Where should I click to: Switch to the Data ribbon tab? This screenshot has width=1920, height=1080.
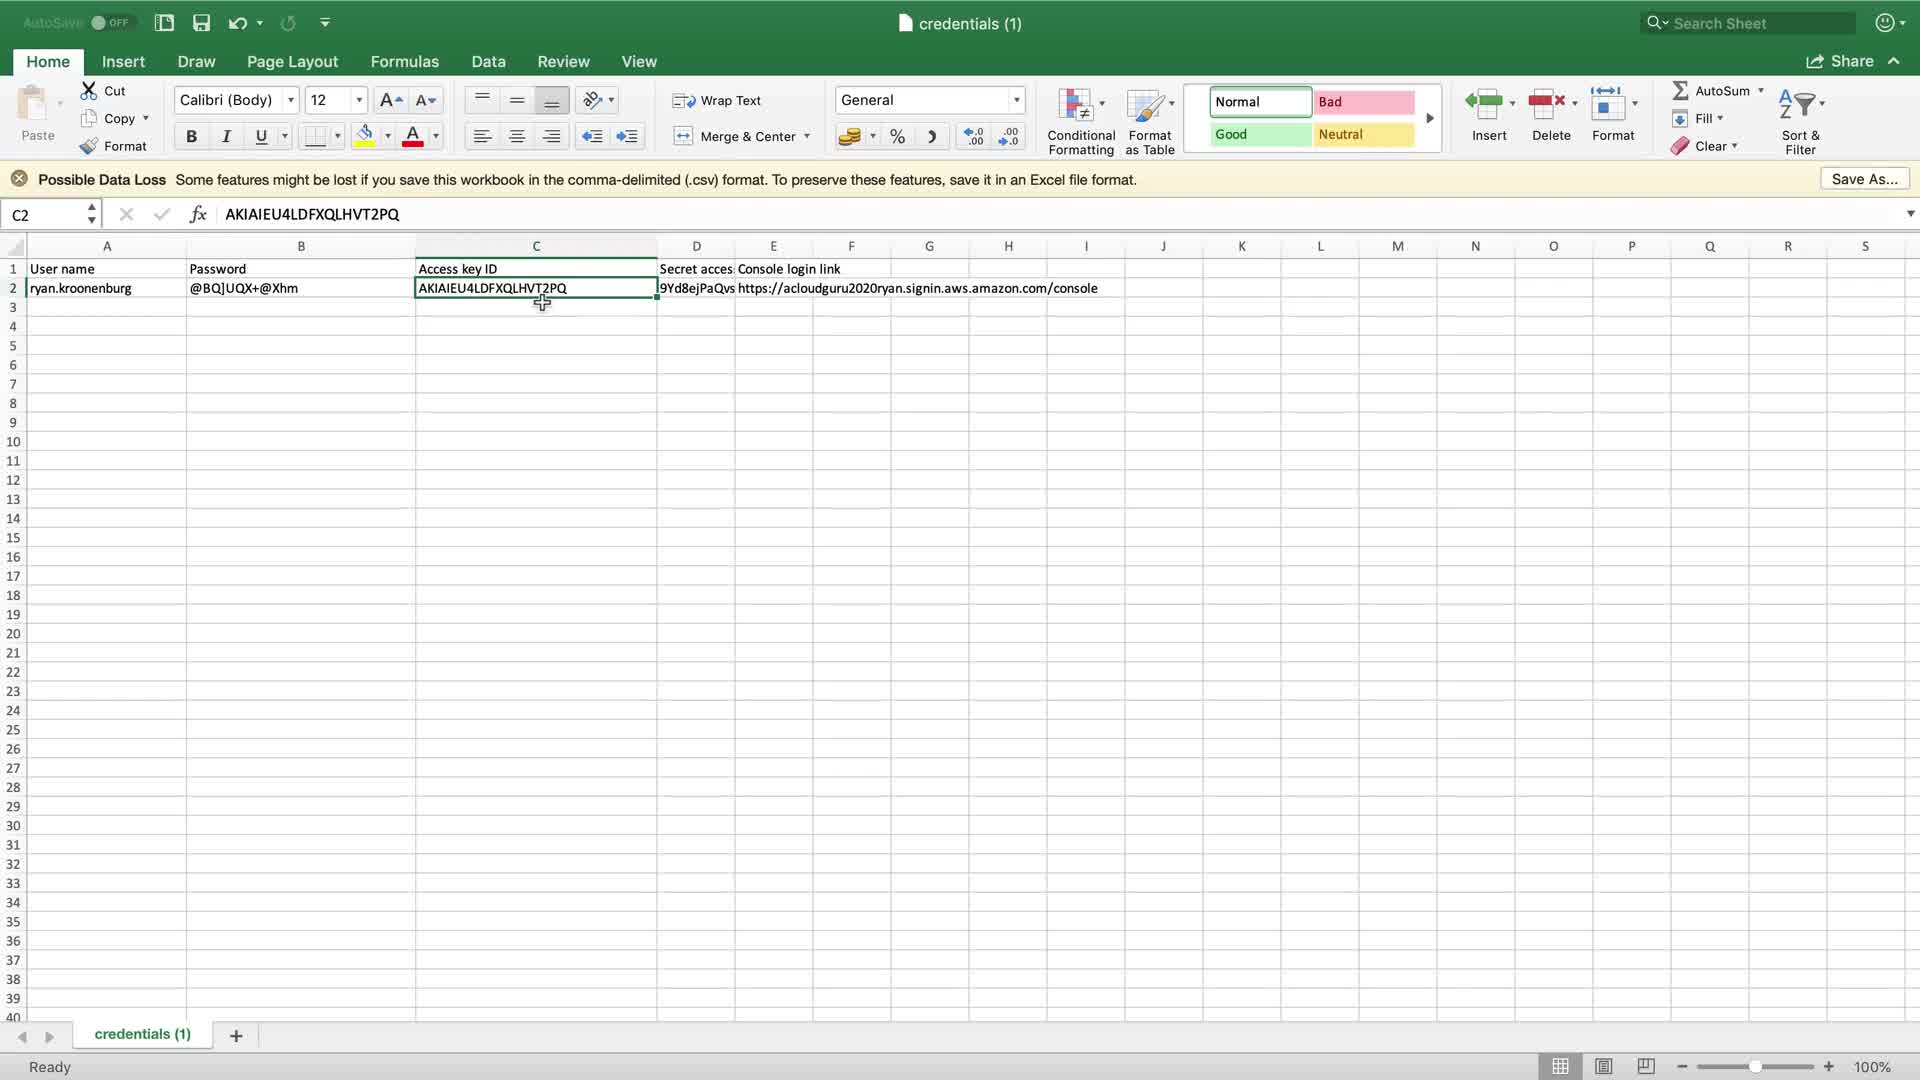coord(488,61)
